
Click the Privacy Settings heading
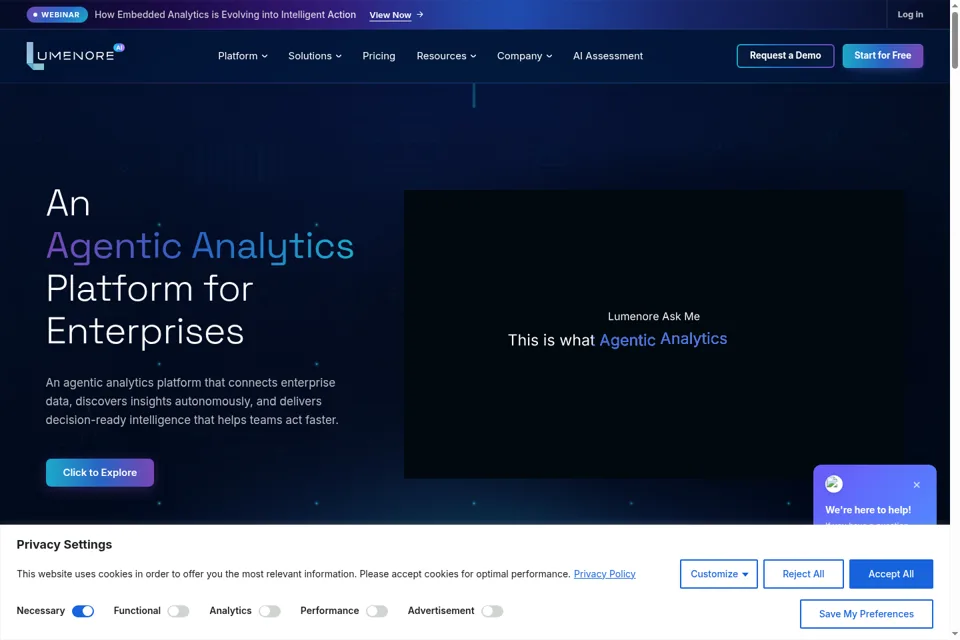click(64, 544)
